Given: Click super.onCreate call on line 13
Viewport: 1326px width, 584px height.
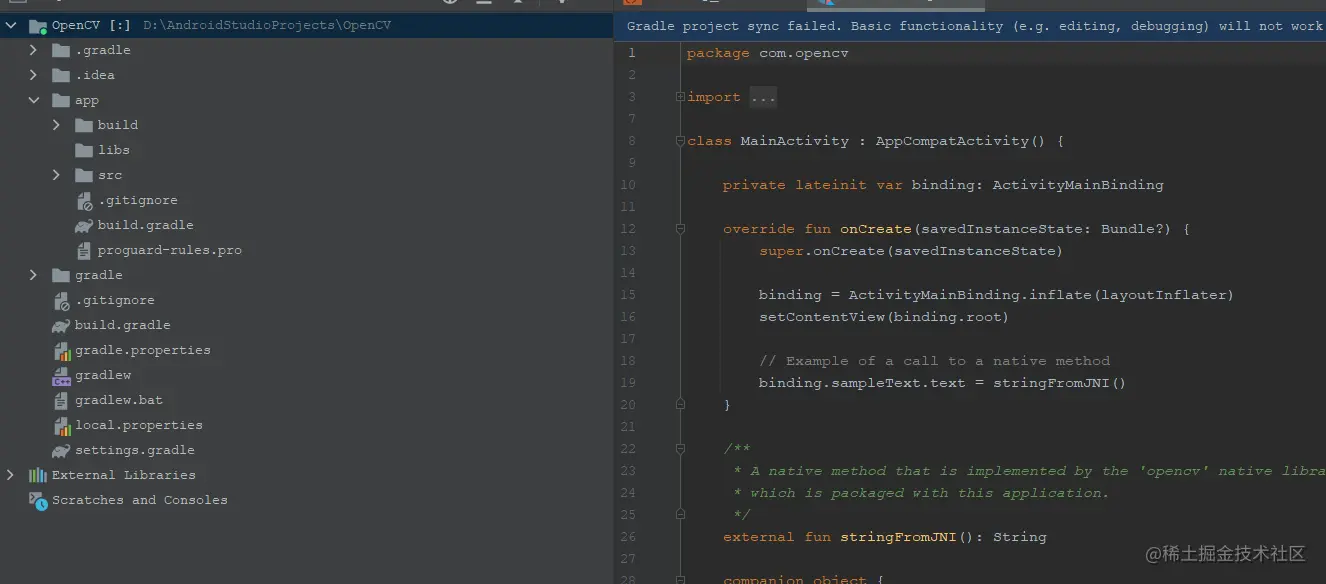Looking at the screenshot, I should (910, 251).
